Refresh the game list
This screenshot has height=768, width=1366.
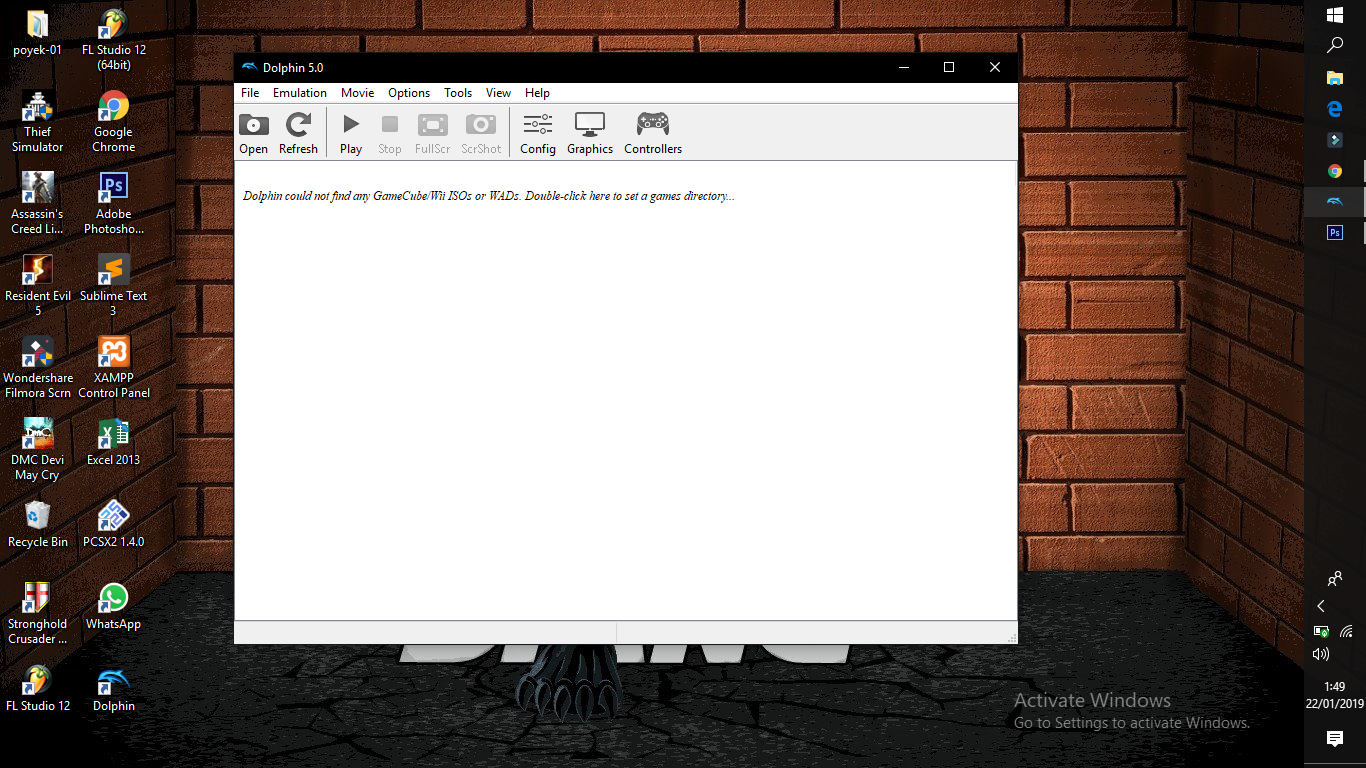tap(298, 133)
